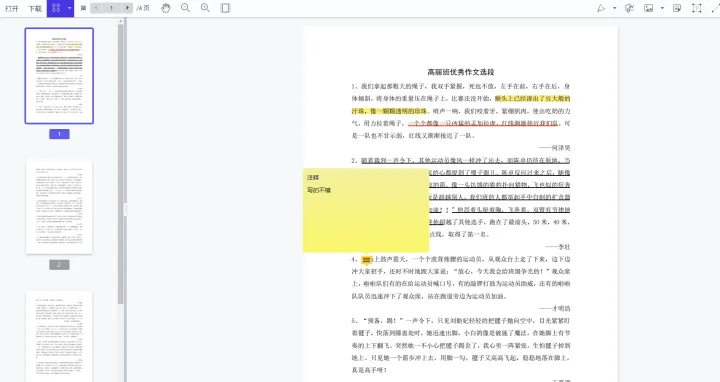Click the 打开 (Open) button
The height and width of the screenshot is (382, 720).
[11, 8]
